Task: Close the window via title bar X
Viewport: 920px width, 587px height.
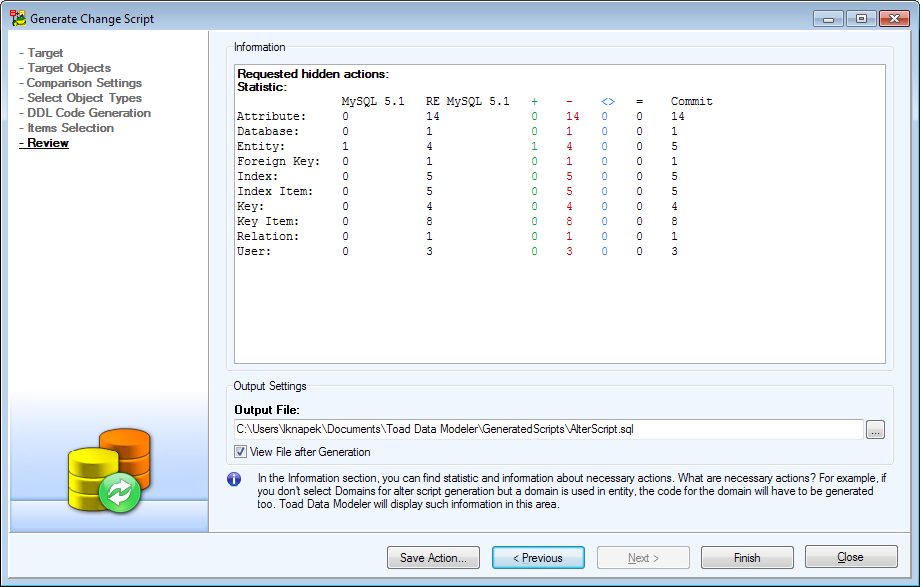Action: click(x=894, y=19)
